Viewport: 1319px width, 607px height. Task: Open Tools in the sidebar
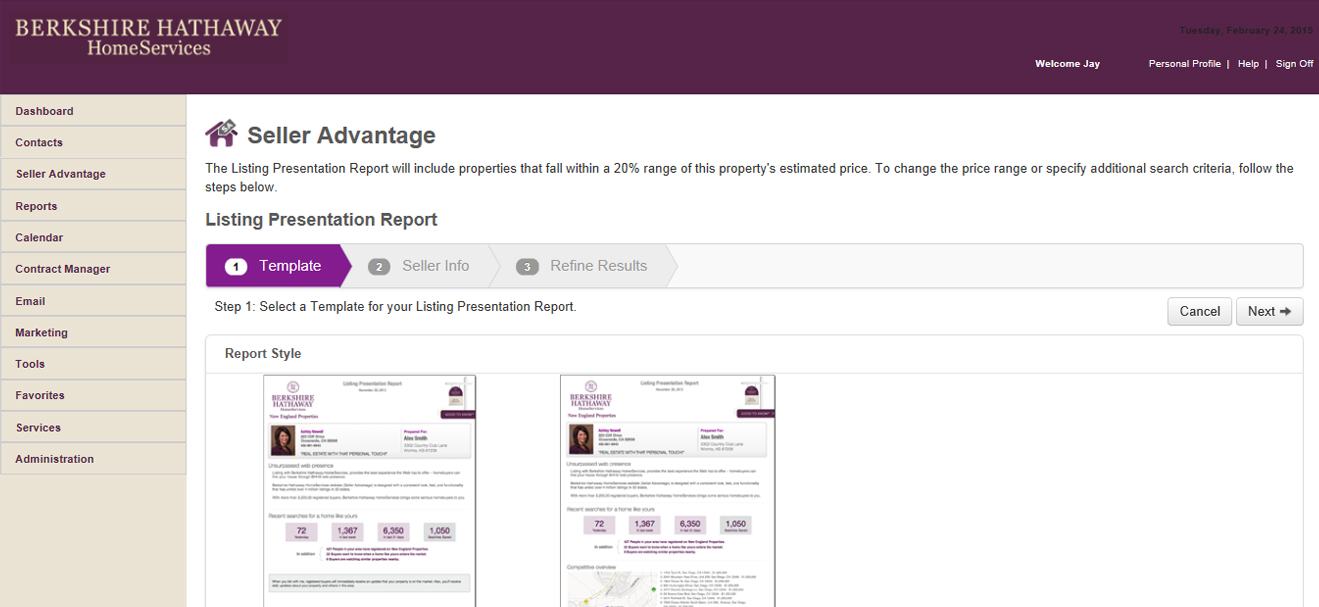pyautogui.click(x=93, y=364)
